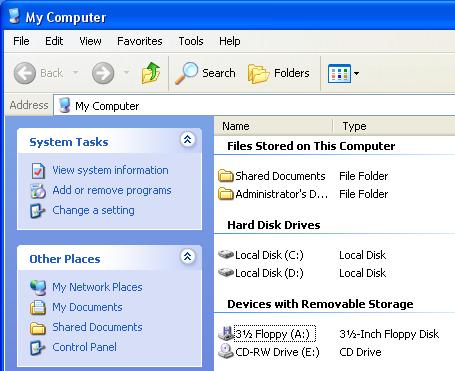
Task: Click the CD-RW Drive (E:) disc icon
Action: pyautogui.click(x=226, y=351)
